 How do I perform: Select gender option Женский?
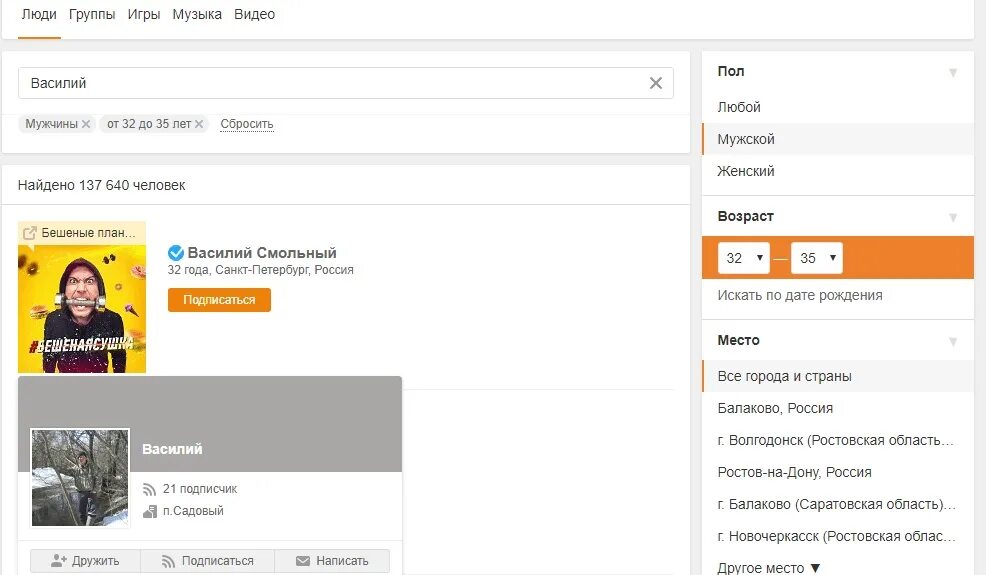pyautogui.click(x=838, y=171)
